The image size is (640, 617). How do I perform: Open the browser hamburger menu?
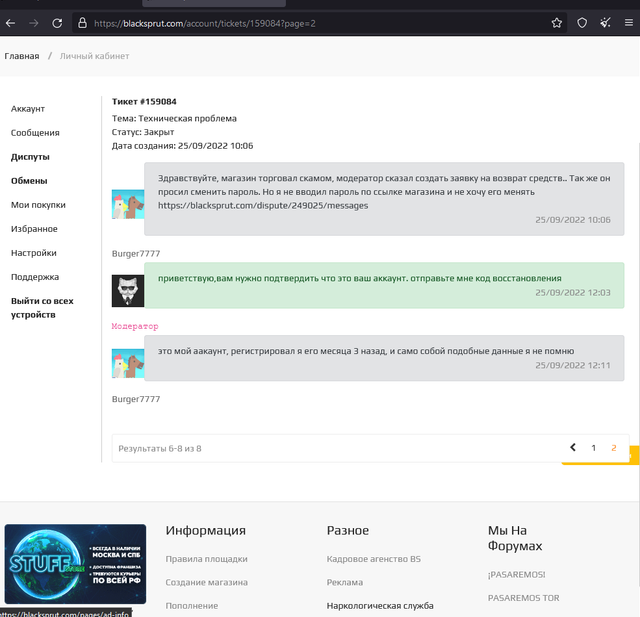[x=629, y=23]
